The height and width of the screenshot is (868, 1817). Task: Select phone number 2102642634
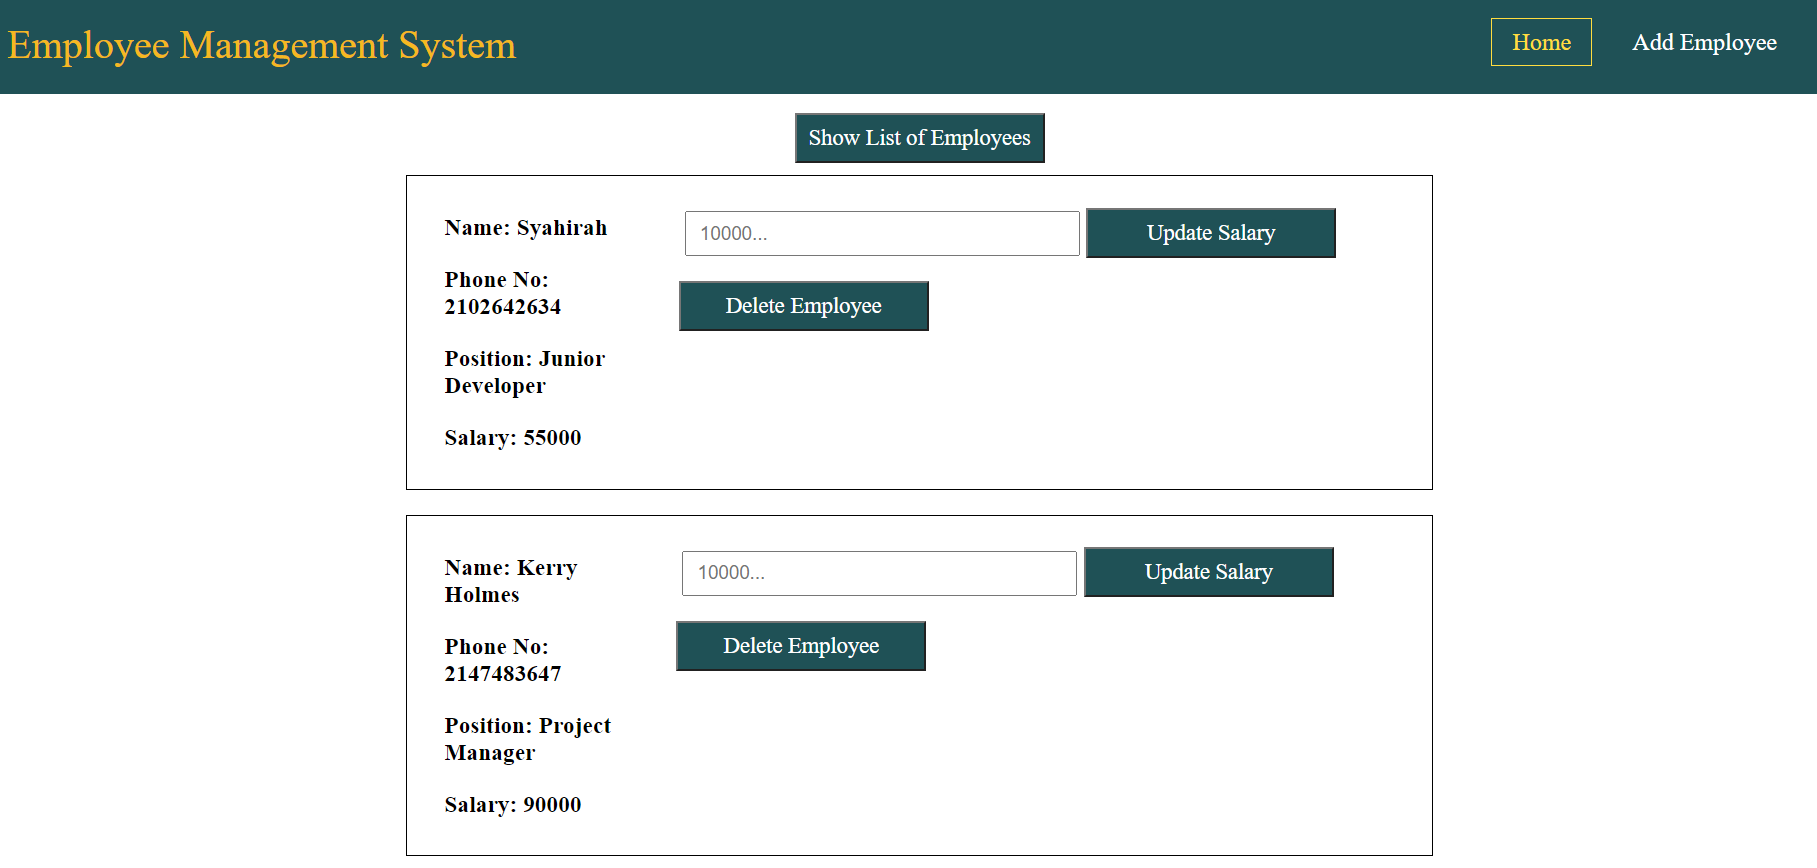click(503, 307)
